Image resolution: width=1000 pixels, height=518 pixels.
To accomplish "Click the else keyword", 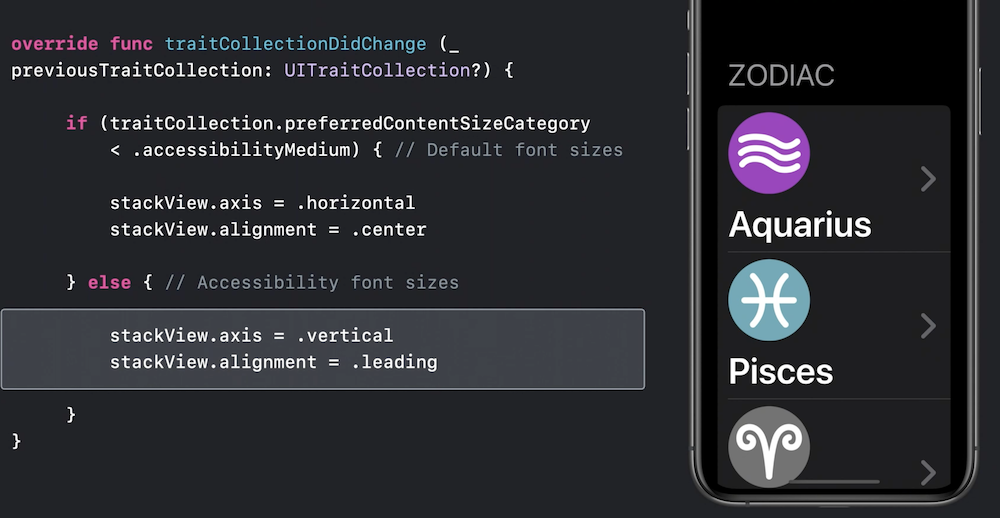I will 109,283.
